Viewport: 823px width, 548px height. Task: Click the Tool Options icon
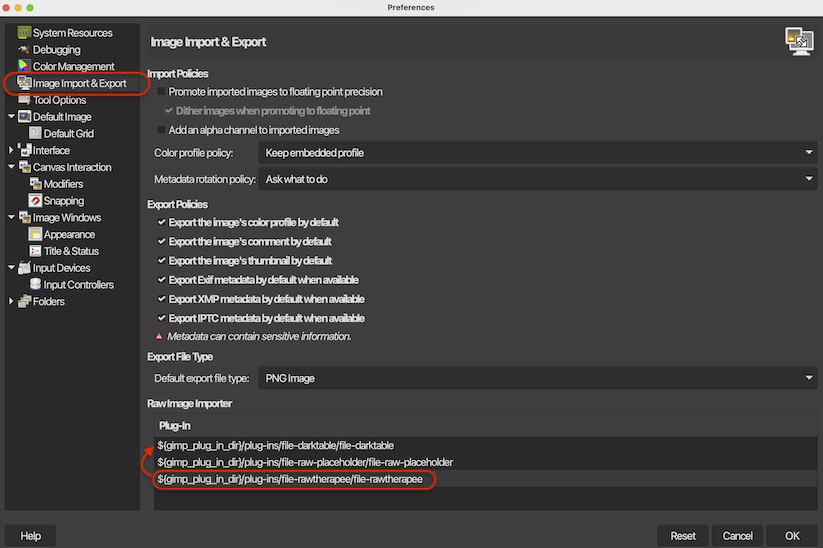[25, 100]
